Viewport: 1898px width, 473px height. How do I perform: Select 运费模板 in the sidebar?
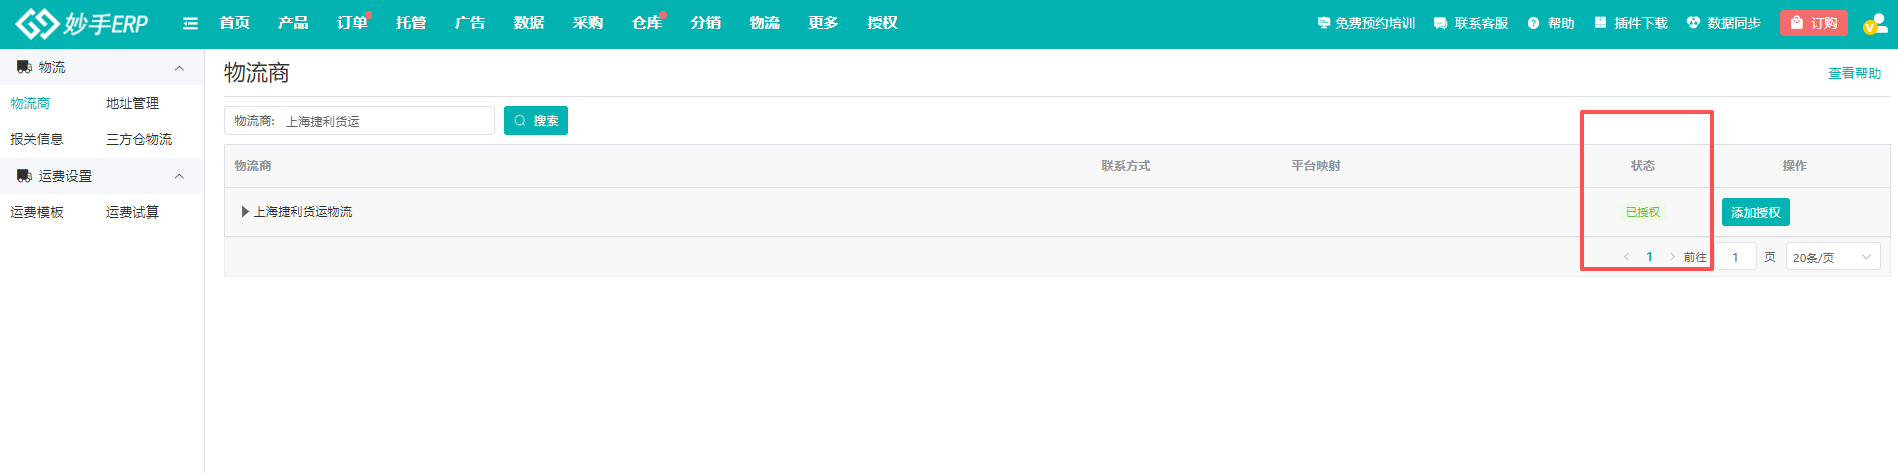[37, 212]
